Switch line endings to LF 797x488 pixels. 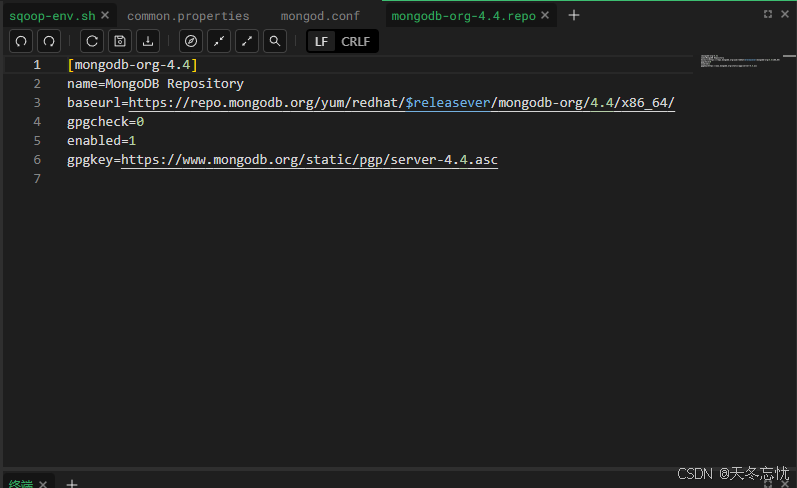[x=321, y=41]
